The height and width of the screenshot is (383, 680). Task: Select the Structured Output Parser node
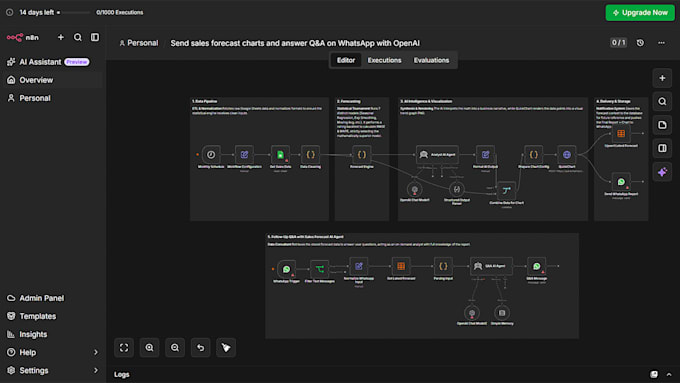pos(457,190)
